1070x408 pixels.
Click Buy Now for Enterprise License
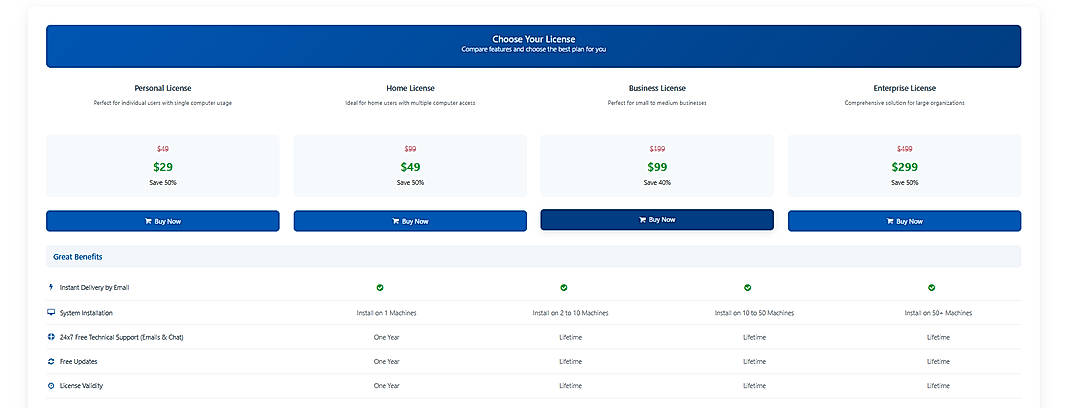tap(904, 221)
